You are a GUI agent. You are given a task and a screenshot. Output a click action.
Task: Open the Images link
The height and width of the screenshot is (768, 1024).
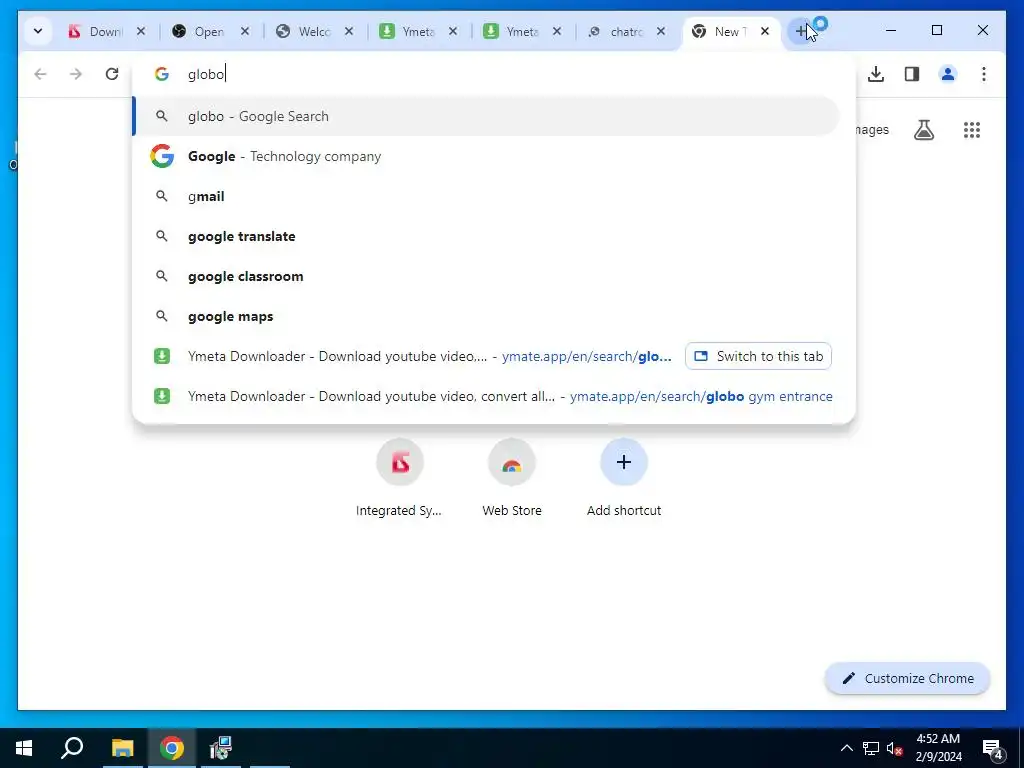(x=872, y=130)
